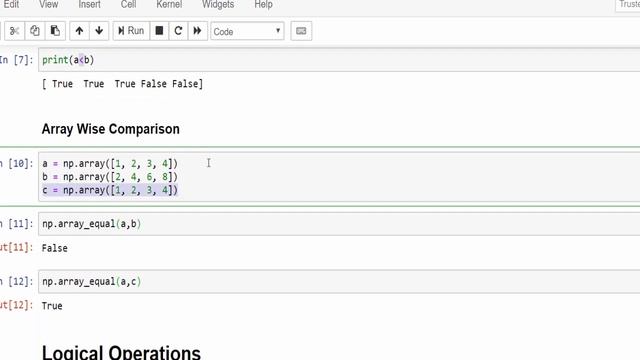Paste cells below icon
The height and width of the screenshot is (360, 640).
click(x=55, y=31)
